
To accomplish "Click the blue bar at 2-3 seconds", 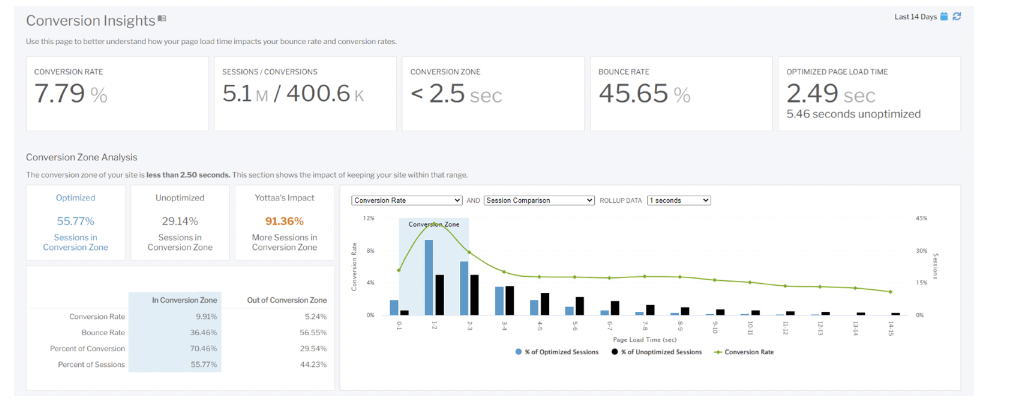I will [463, 288].
